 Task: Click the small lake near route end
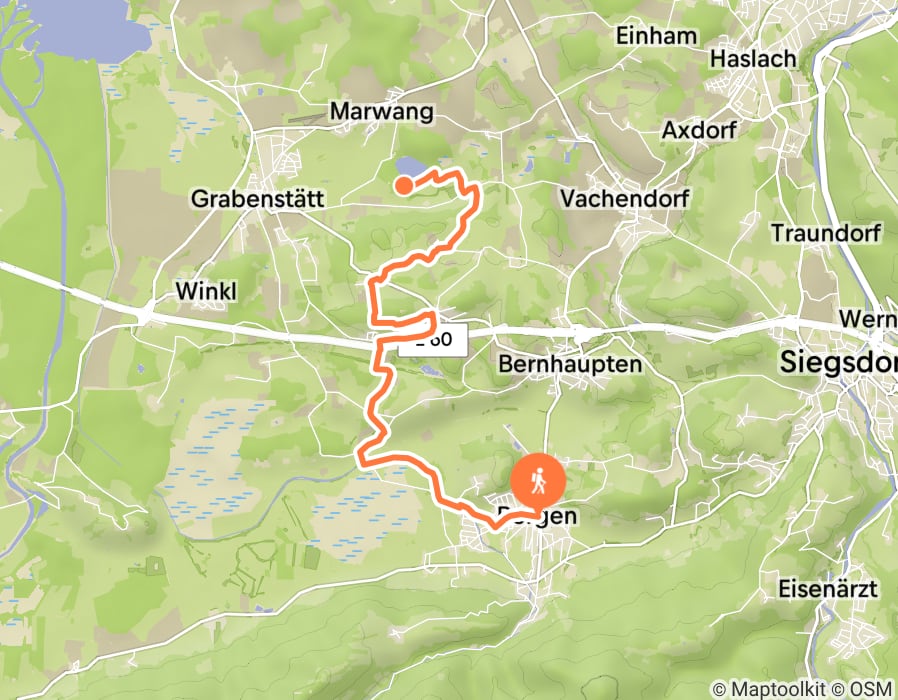(411, 167)
